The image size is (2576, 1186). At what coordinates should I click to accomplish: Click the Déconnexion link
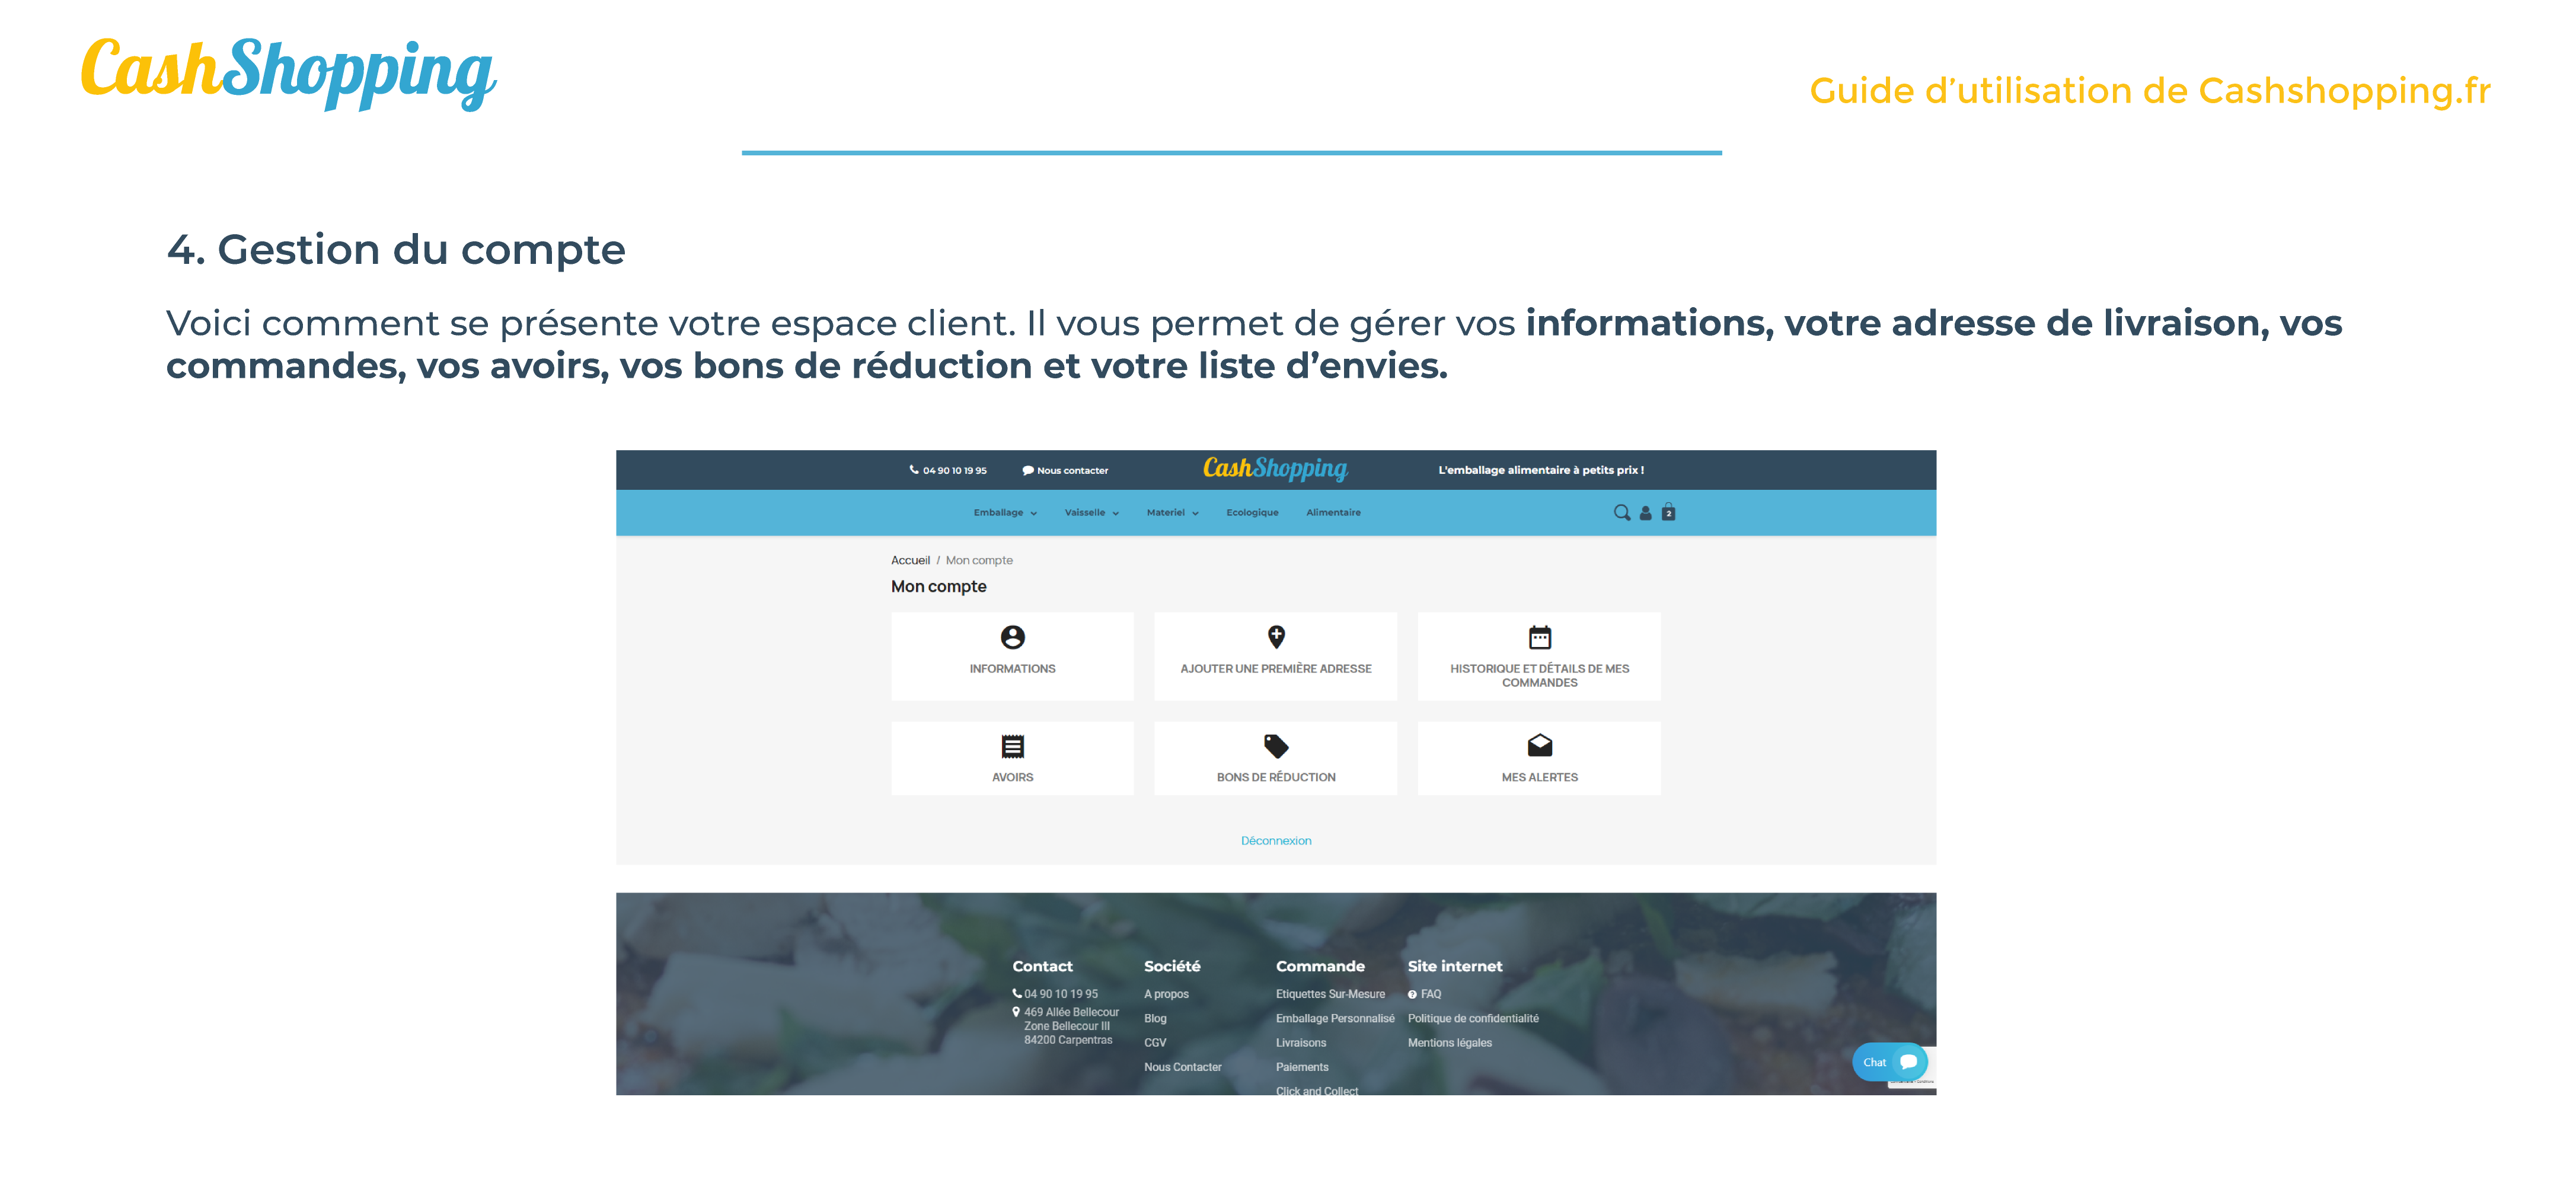coord(1276,840)
